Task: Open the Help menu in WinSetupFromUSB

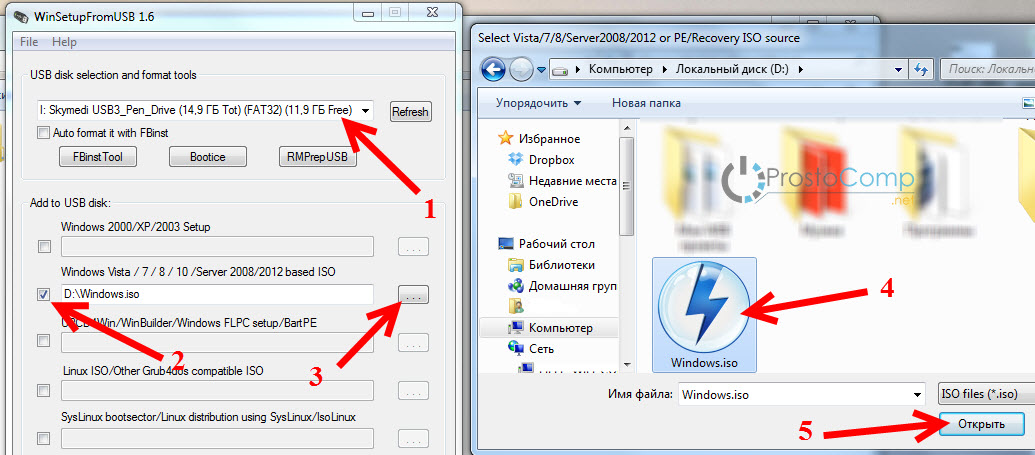Action: click(64, 42)
